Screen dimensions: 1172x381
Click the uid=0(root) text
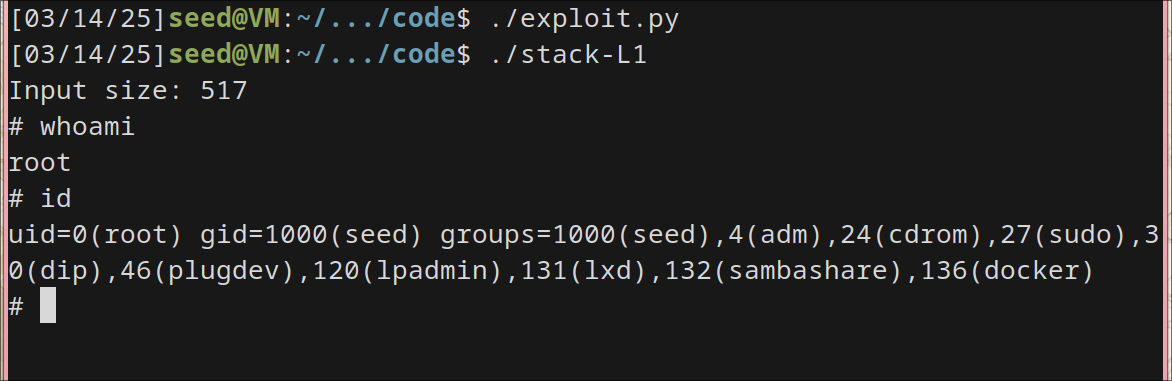click(x=95, y=235)
